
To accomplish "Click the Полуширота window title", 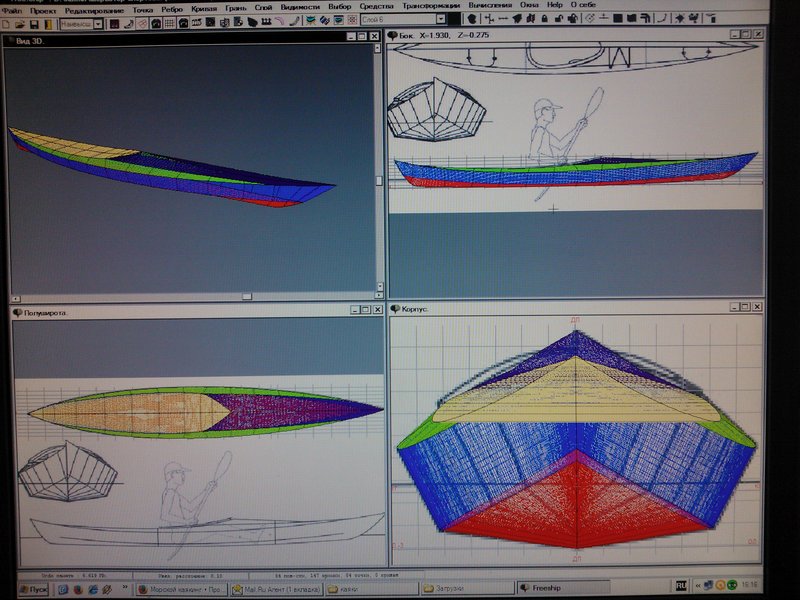I will 45,312.
